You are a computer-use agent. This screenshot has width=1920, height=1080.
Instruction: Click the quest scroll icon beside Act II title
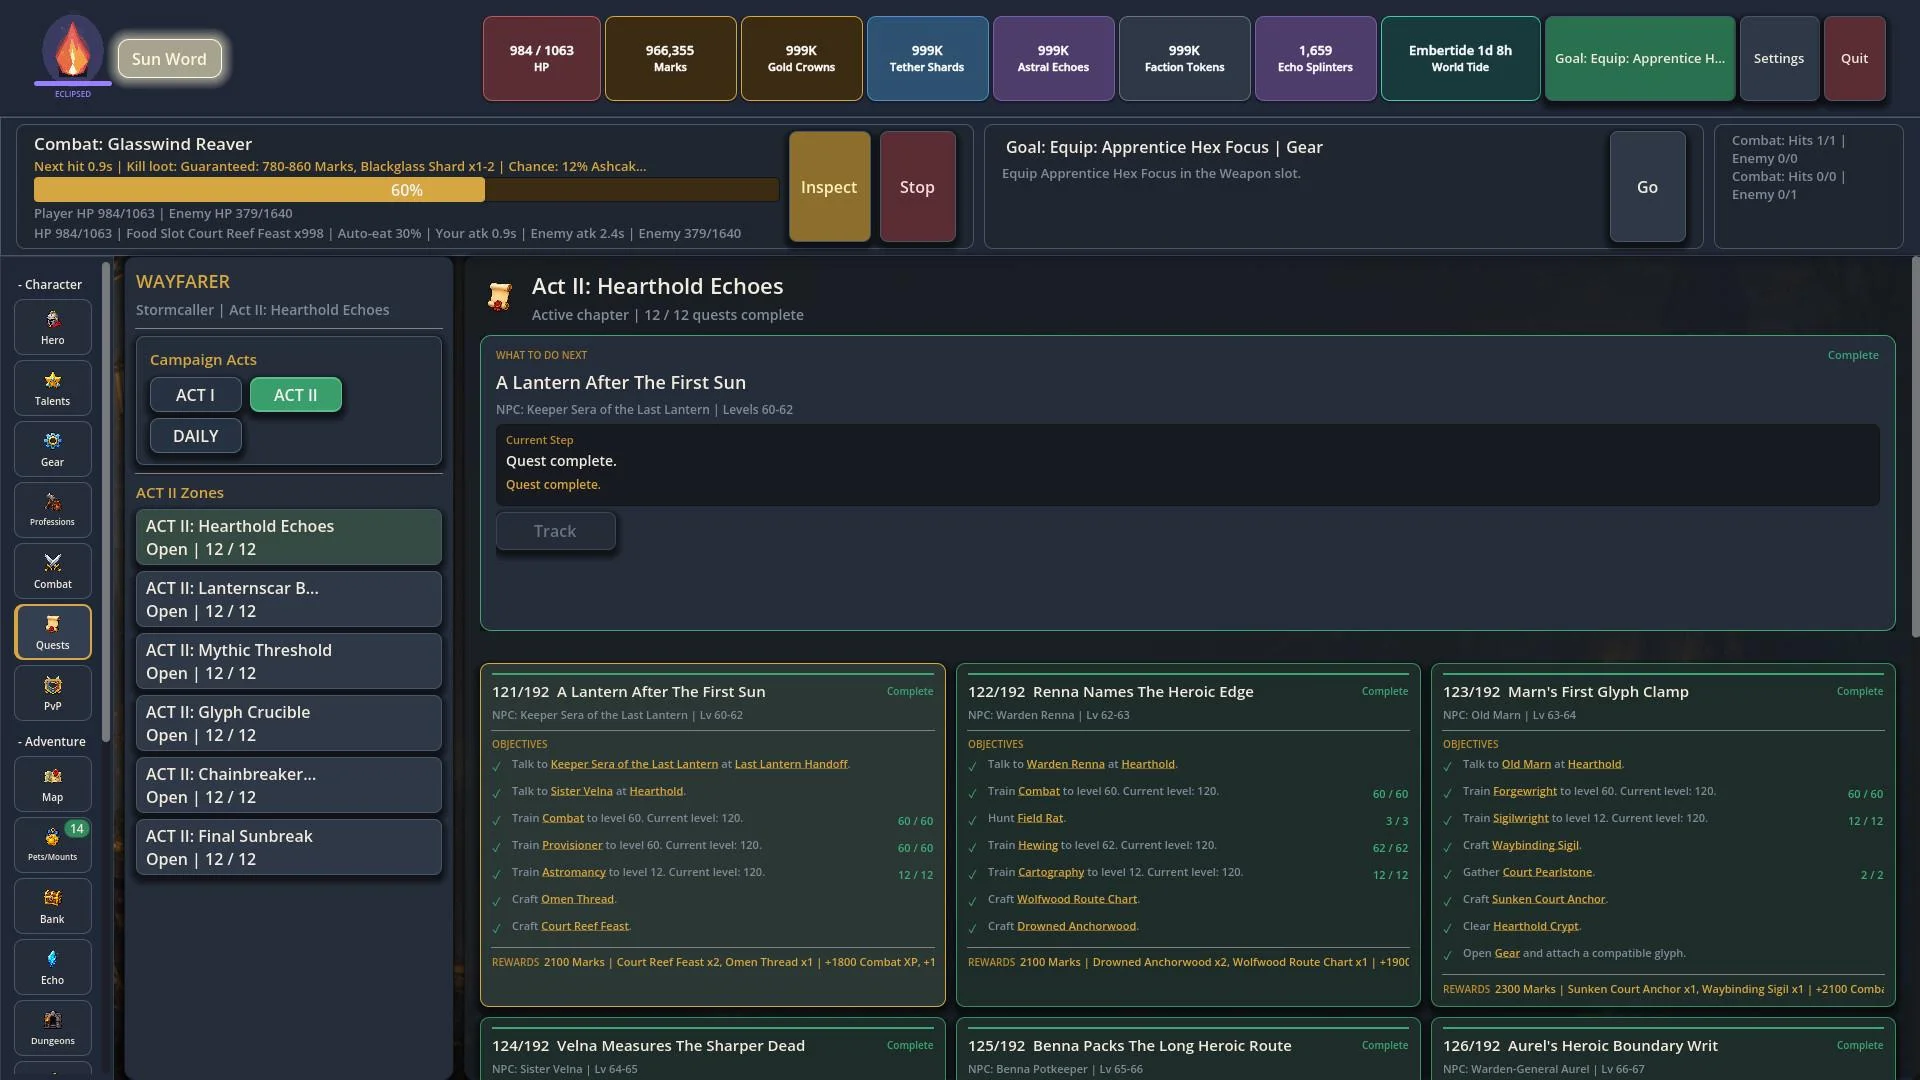point(500,296)
